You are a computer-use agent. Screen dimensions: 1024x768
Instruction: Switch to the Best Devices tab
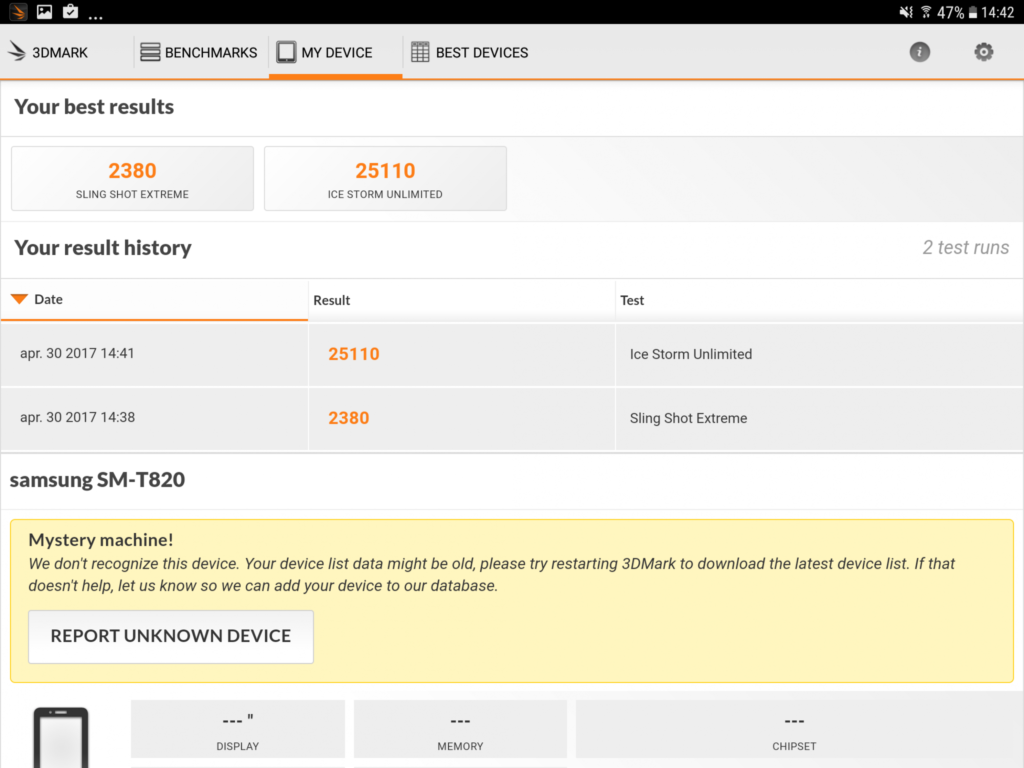470,52
